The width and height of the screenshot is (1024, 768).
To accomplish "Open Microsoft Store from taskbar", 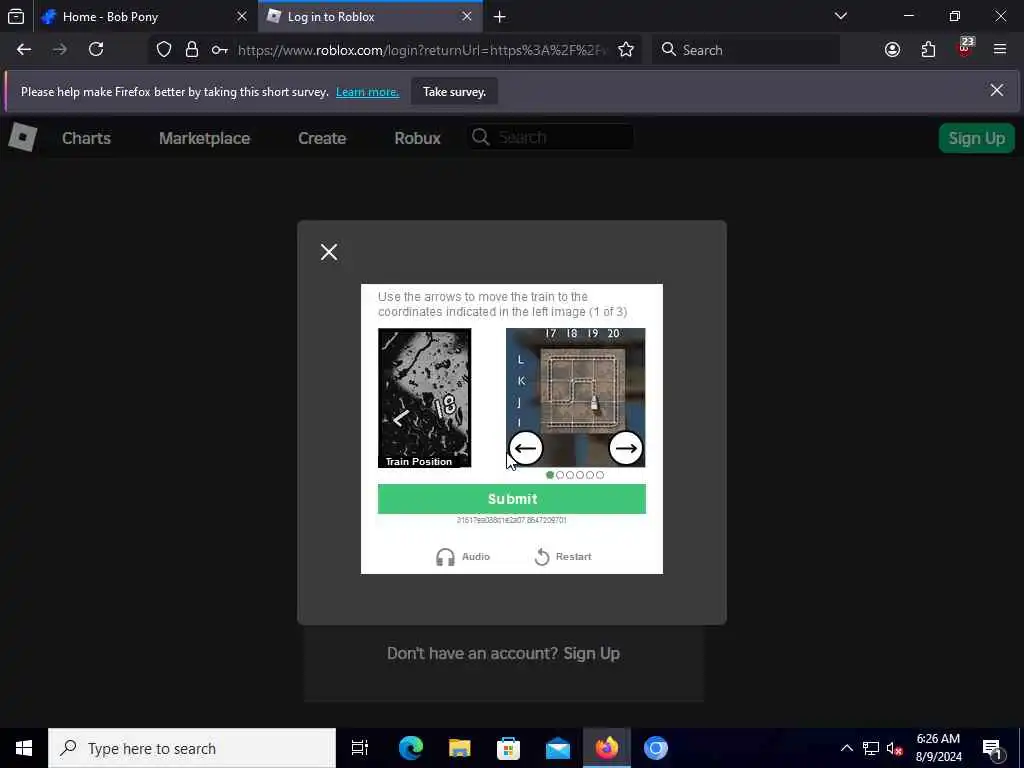I will (509, 748).
